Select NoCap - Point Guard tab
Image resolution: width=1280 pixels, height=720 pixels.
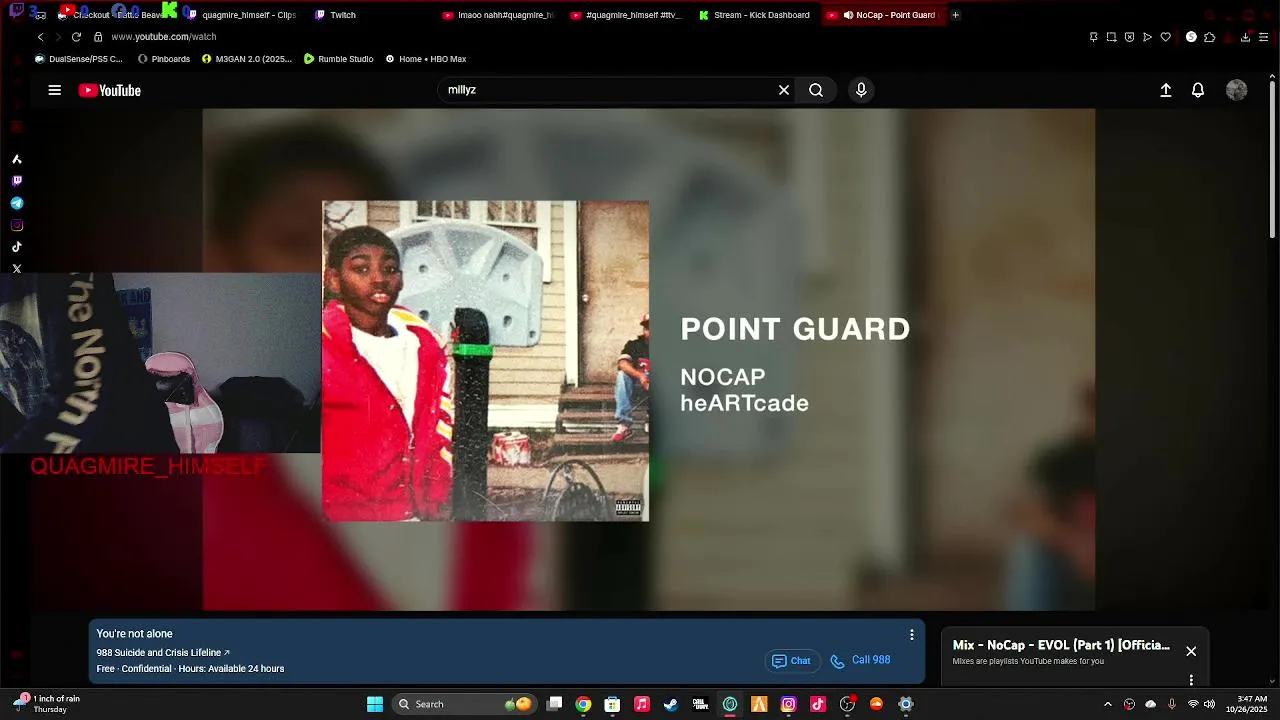[883, 15]
